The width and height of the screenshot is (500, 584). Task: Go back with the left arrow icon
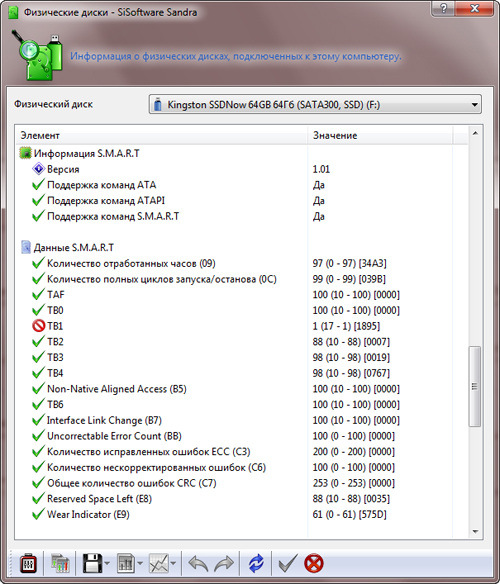pyautogui.click(x=198, y=564)
